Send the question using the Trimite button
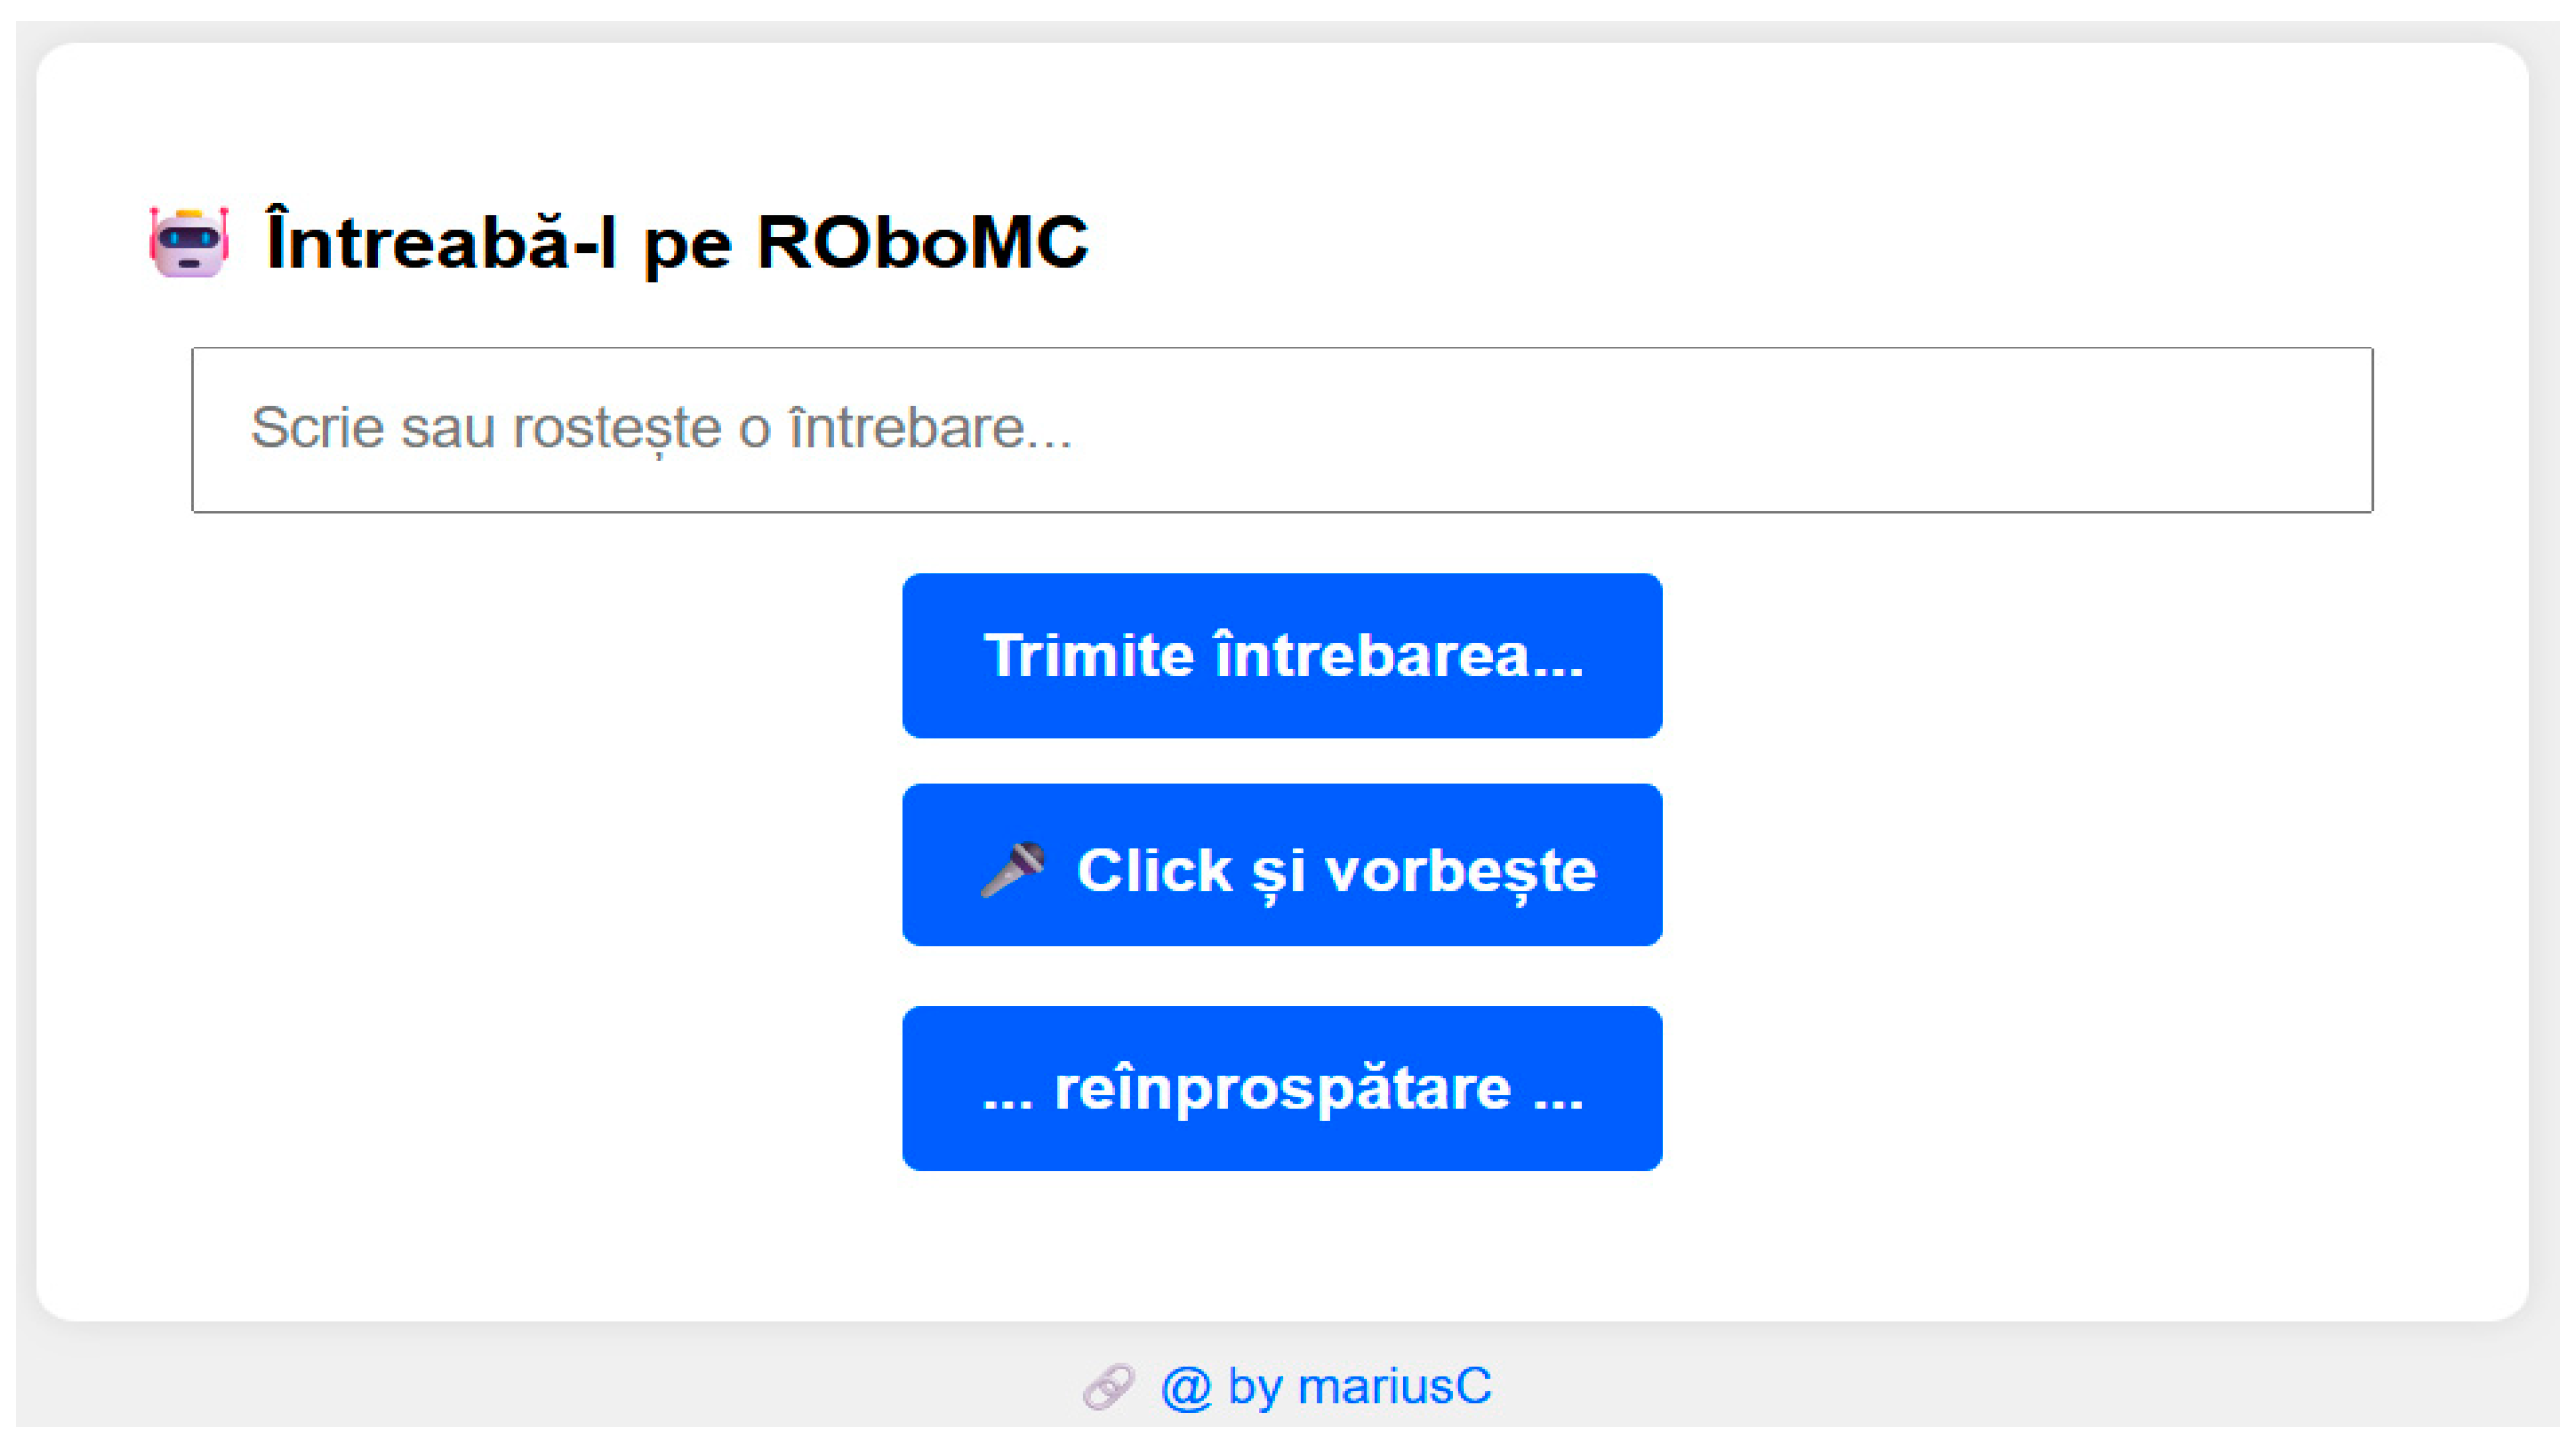This screenshot has width=2576, height=1445. pyautogui.click(x=1281, y=656)
